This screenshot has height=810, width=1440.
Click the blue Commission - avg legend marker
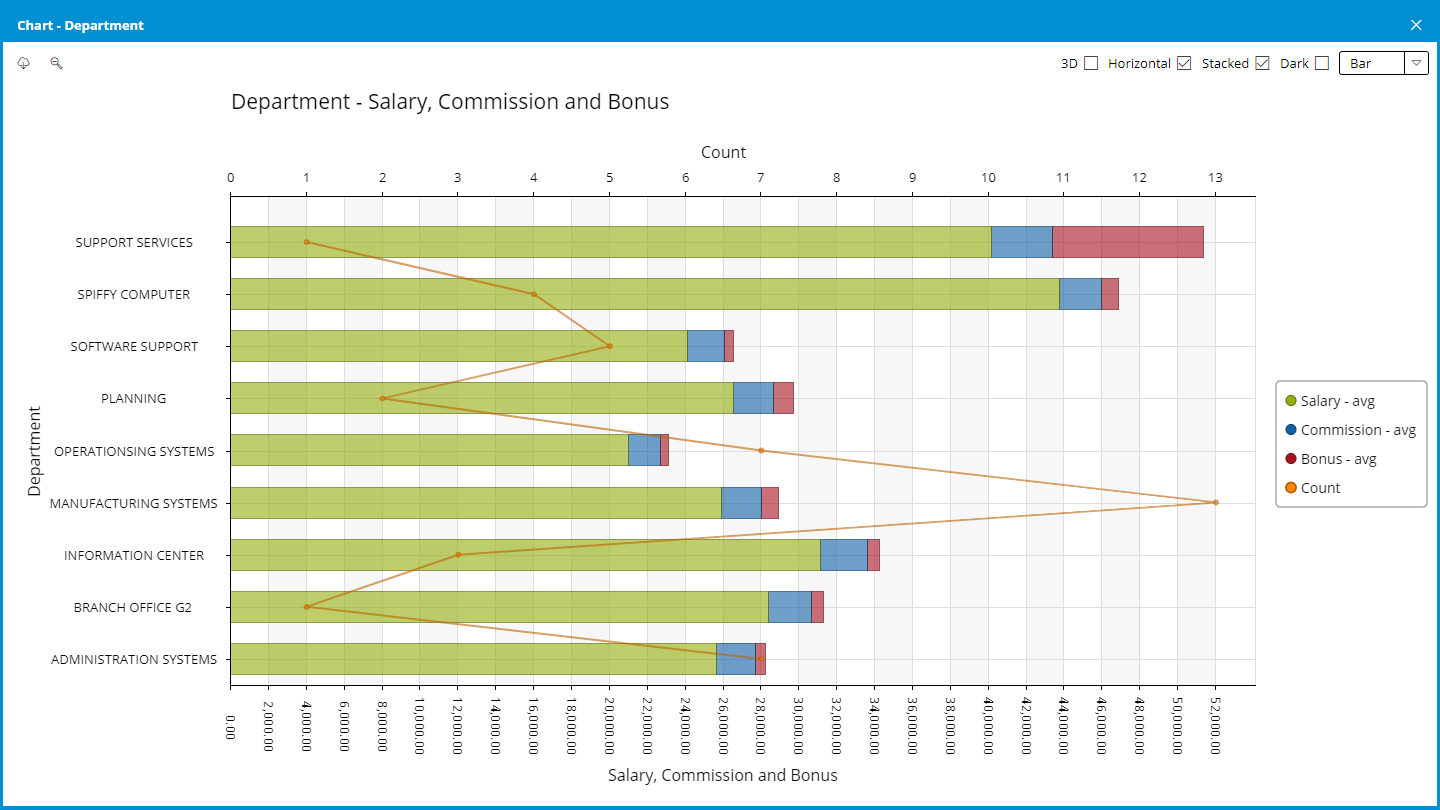[x=1290, y=430]
